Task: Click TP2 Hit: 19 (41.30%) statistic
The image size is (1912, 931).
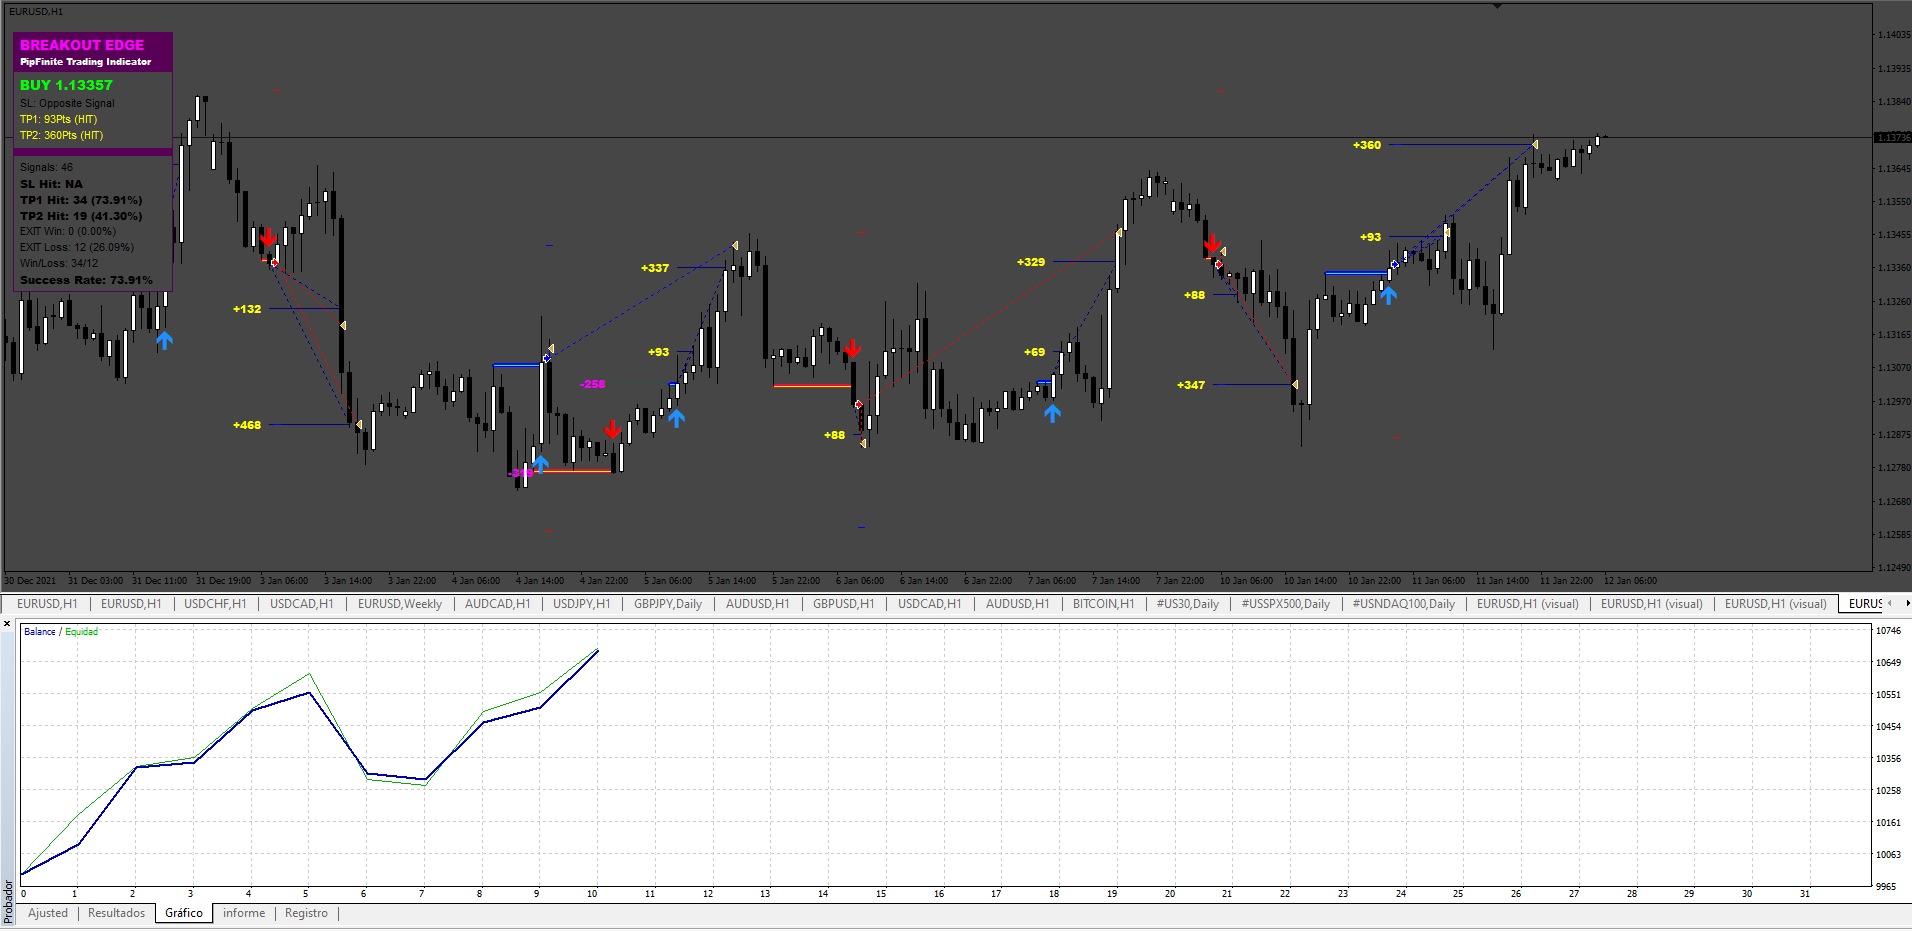Action: point(81,216)
